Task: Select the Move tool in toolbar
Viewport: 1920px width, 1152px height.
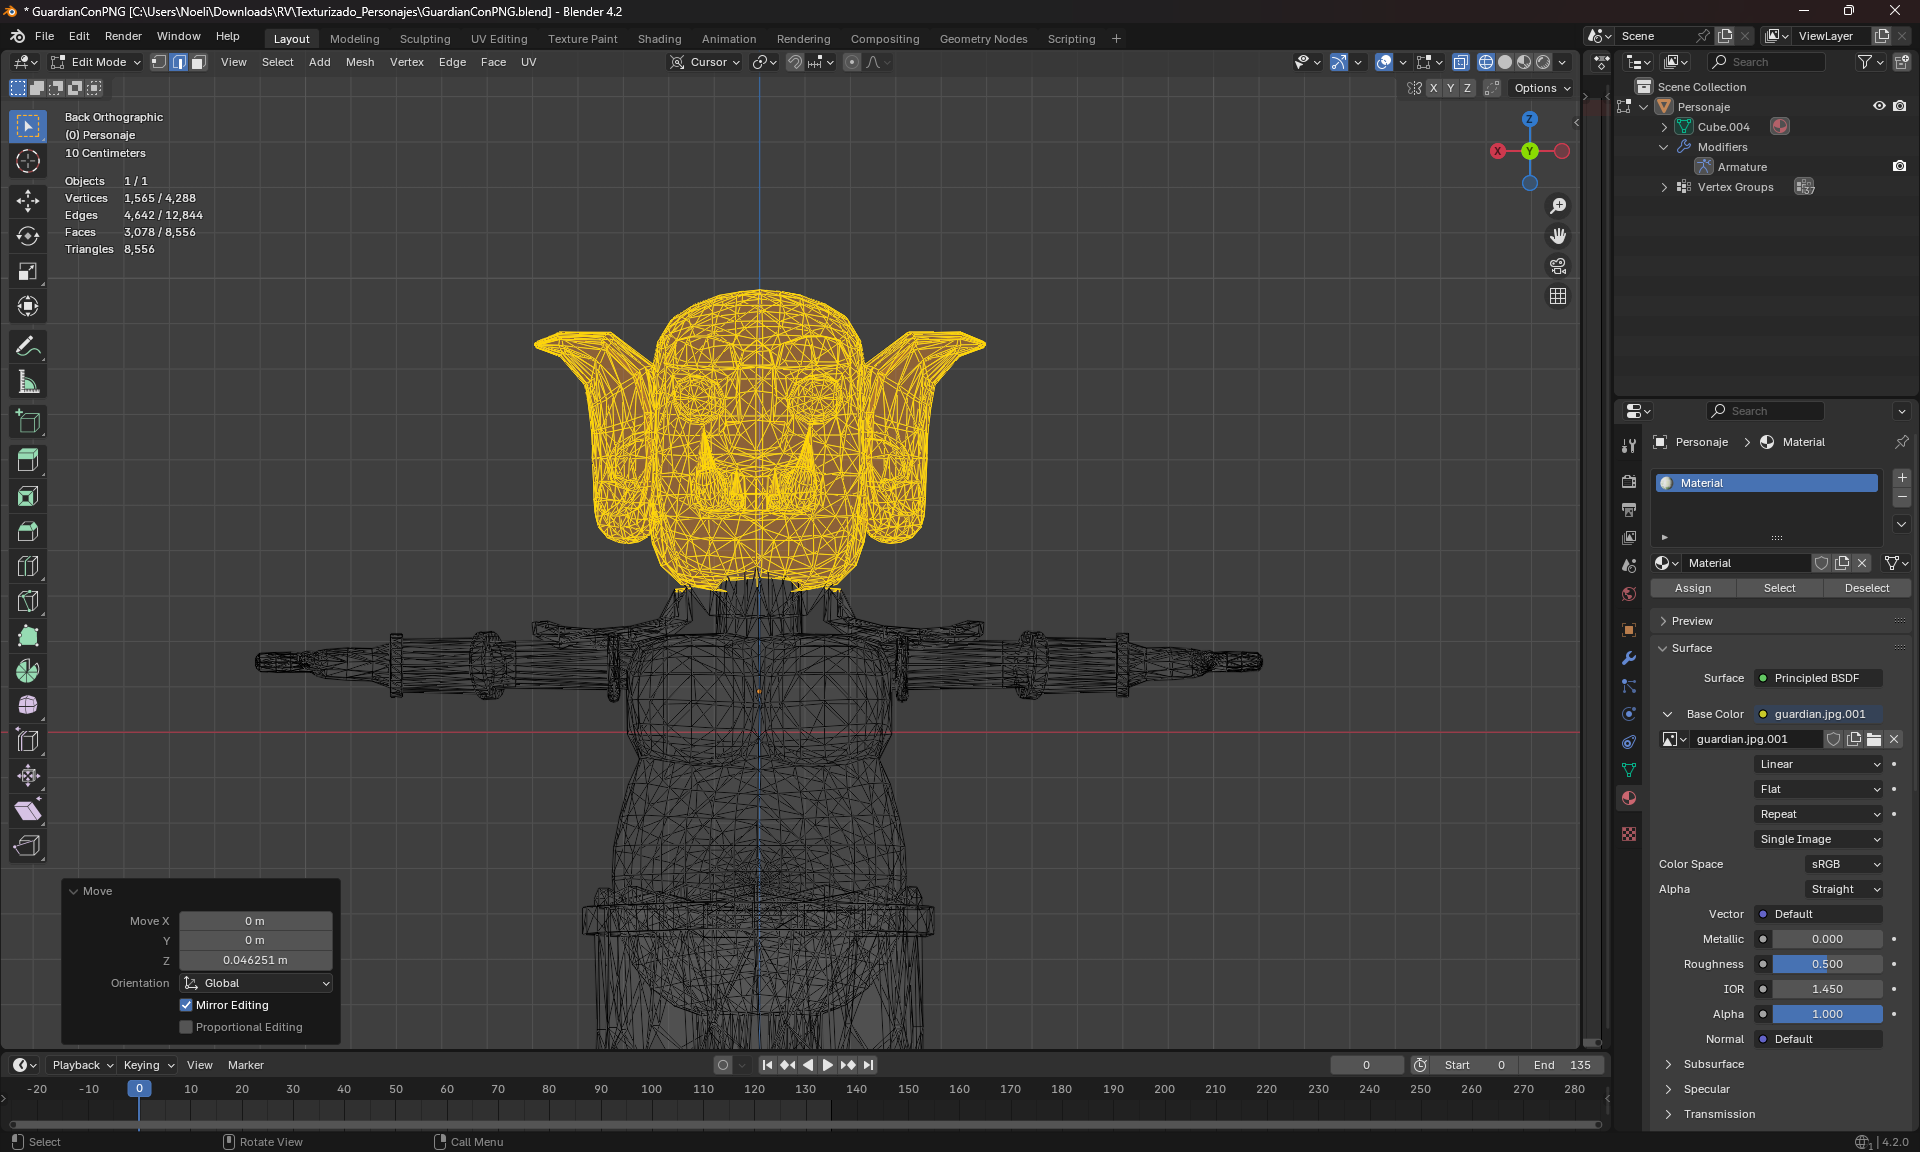Action: click(x=28, y=200)
